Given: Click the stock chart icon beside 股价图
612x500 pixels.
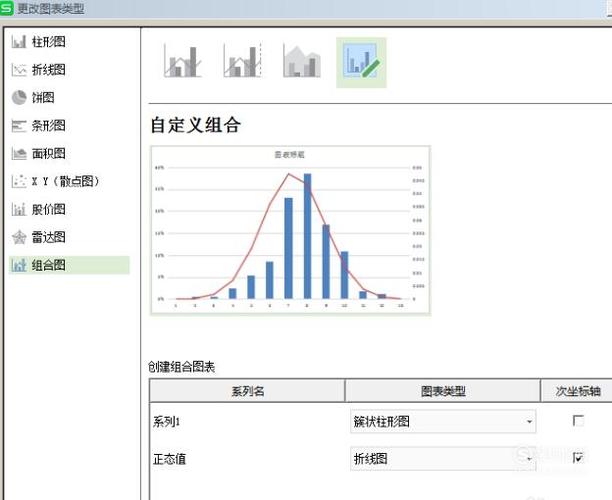Looking at the screenshot, I should (x=19, y=209).
